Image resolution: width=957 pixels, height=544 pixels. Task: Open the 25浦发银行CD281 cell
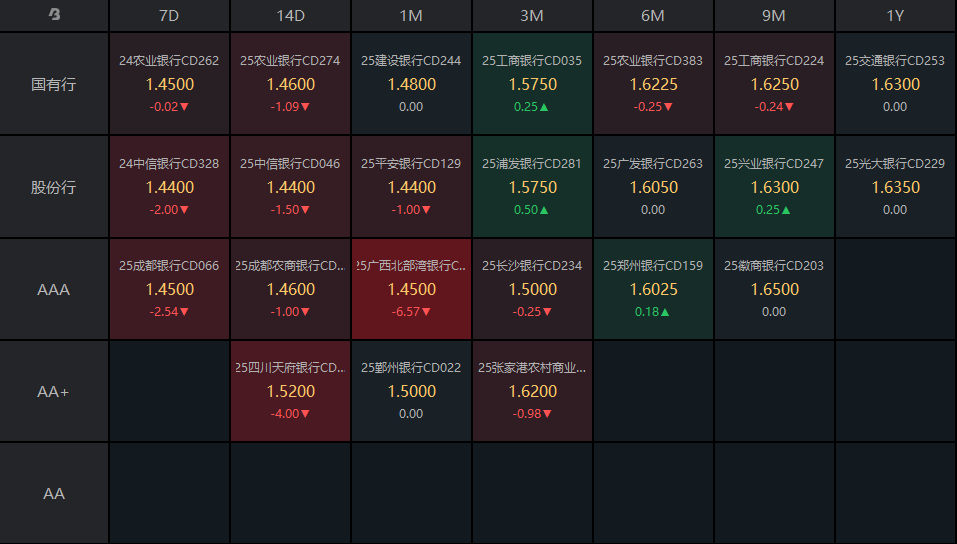[532, 187]
